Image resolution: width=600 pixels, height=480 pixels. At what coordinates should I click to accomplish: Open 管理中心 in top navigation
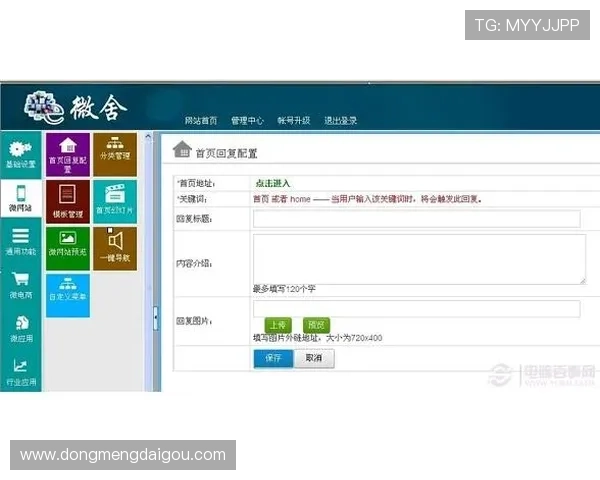(247, 121)
